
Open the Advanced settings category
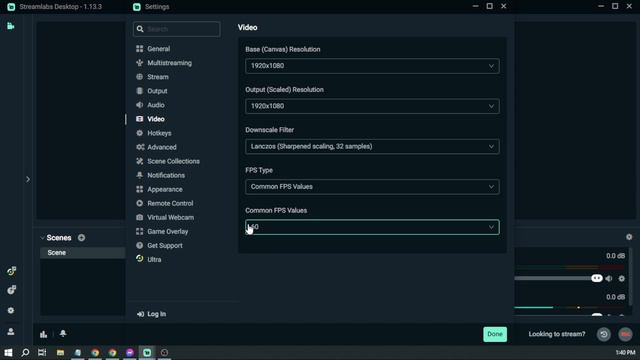click(x=156, y=147)
